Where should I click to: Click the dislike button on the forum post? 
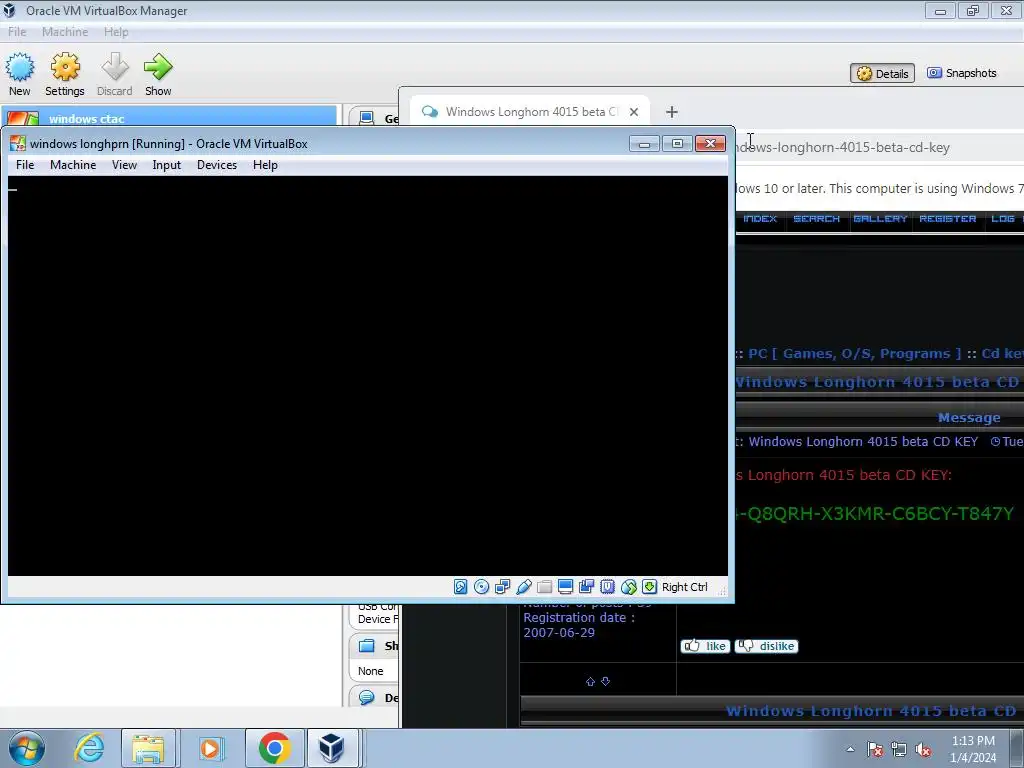[x=767, y=646]
